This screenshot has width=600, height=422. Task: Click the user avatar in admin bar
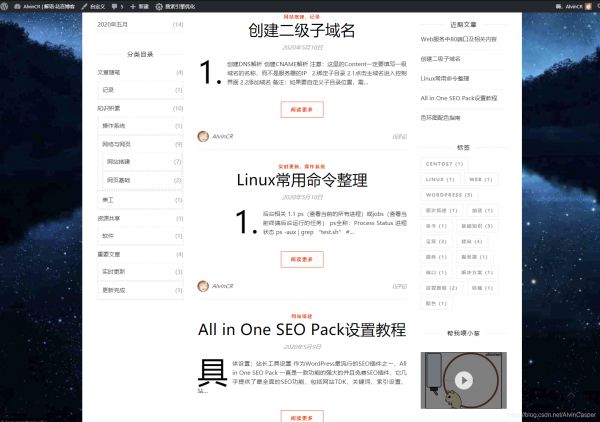pyautogui.click(x=589, y=7)
